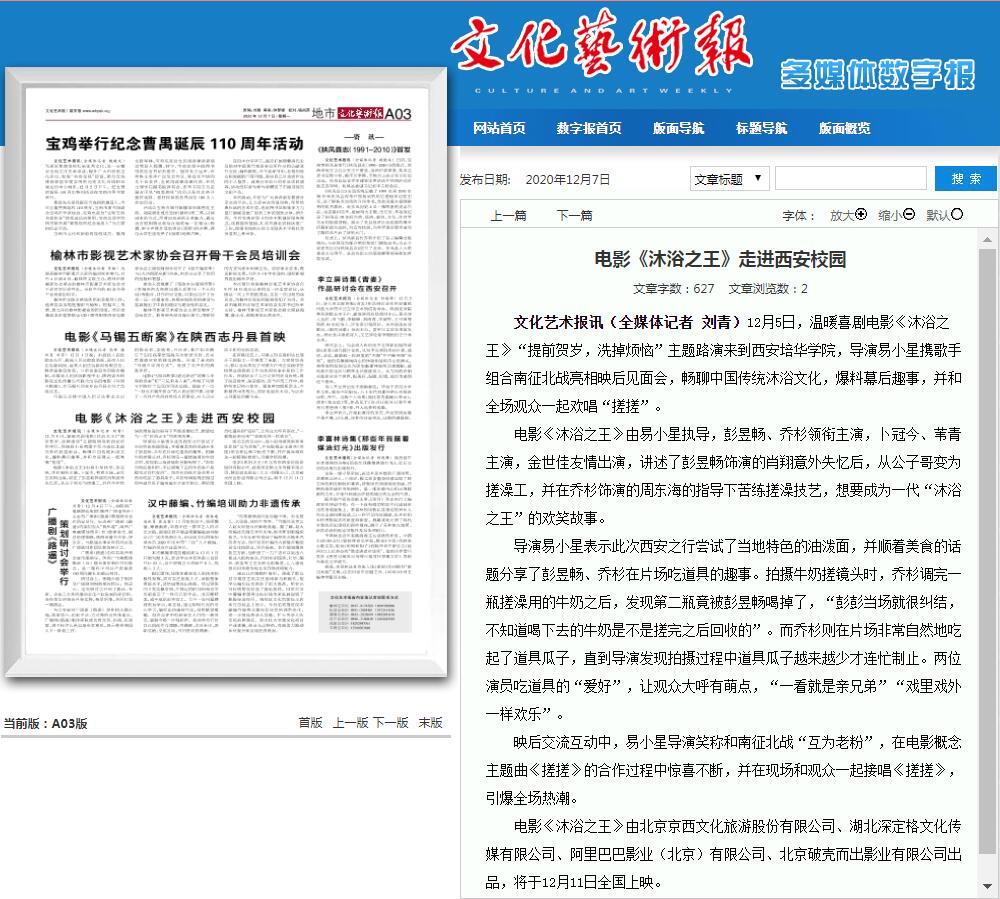Jump to first page via 首版
Screen dimensions: 1000x899
[x=310, y=722]
